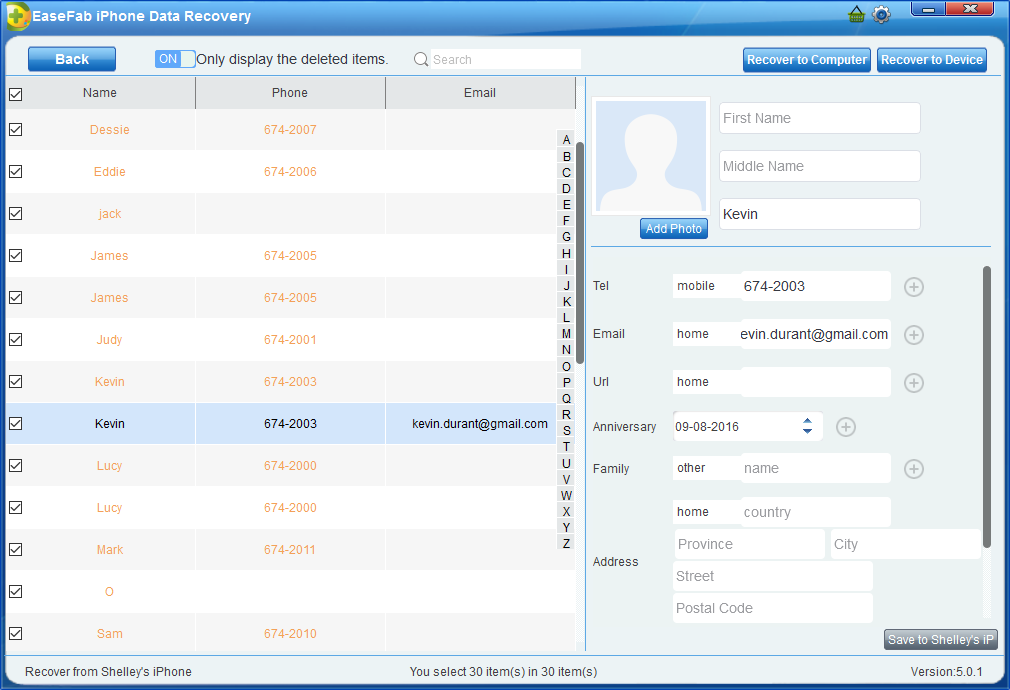Screen dimensions: 1010x690
Task: Go back with the Back button
Action: [x=72, y=59]
